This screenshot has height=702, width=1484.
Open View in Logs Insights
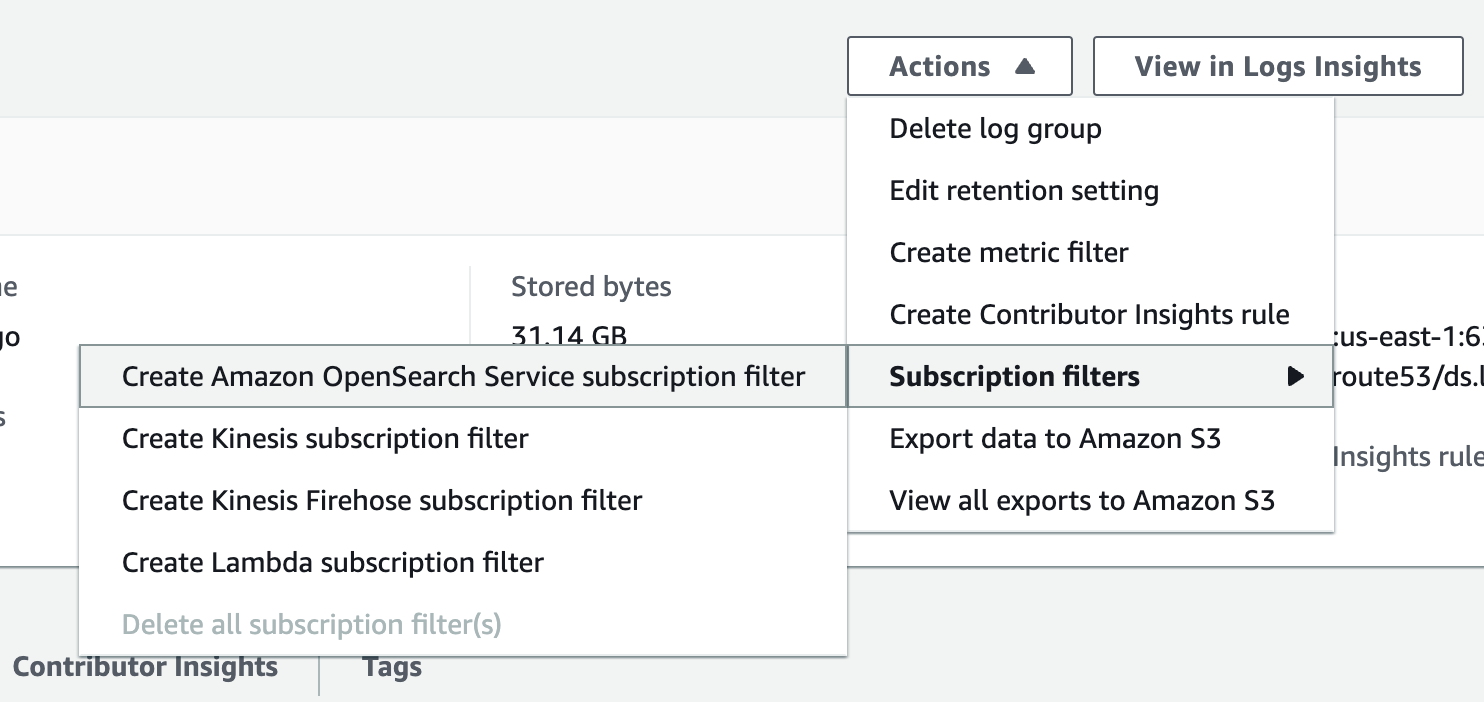click(x=1277, y=66)
